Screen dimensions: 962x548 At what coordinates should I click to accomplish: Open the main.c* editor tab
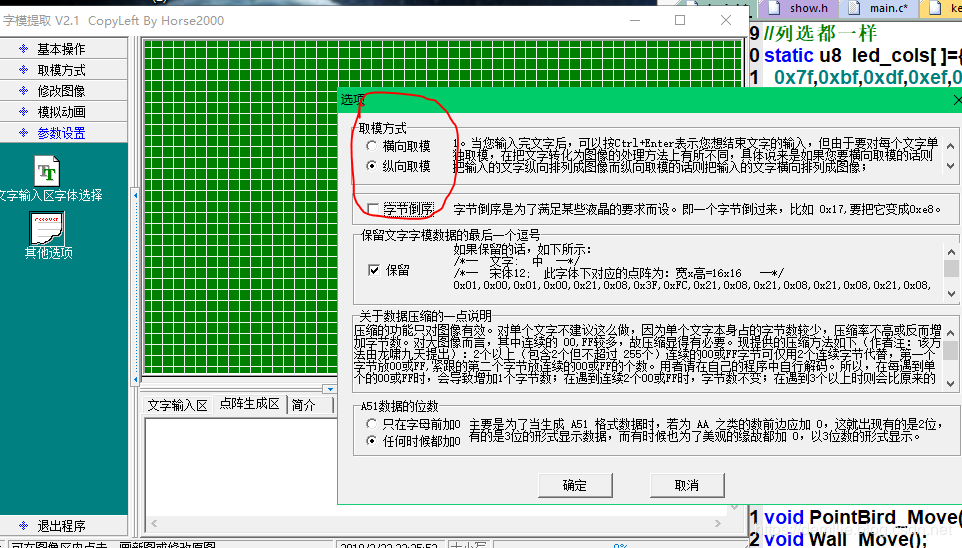pyautogui.click(x=880, y=9)
